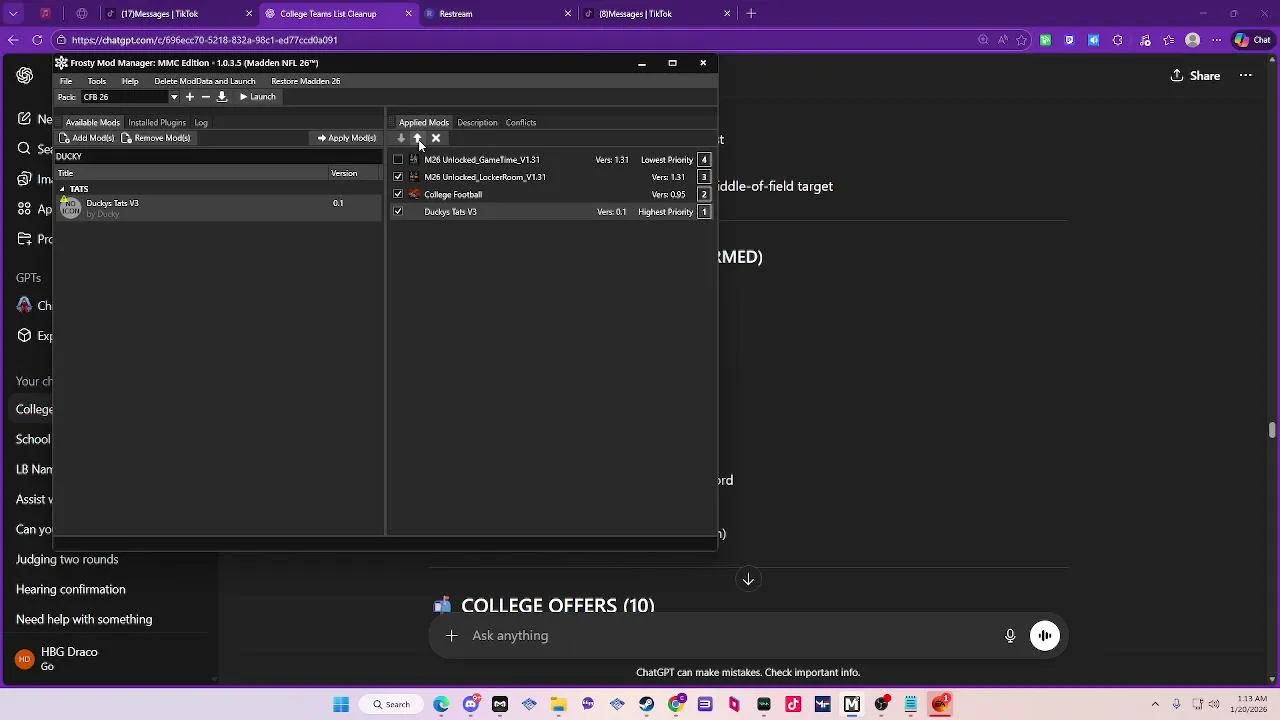1280x720 pixels.
Task: Open the Help menu
Action: click(130, 81)
